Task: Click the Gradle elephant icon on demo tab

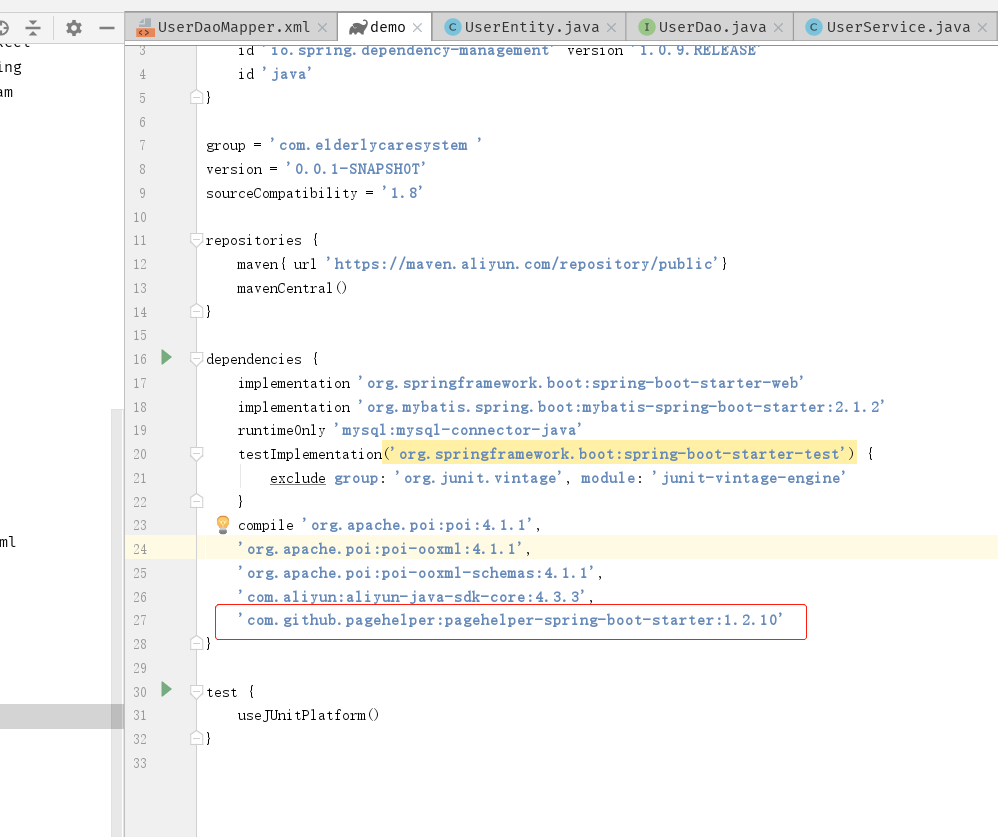Action: pos(358,27)
